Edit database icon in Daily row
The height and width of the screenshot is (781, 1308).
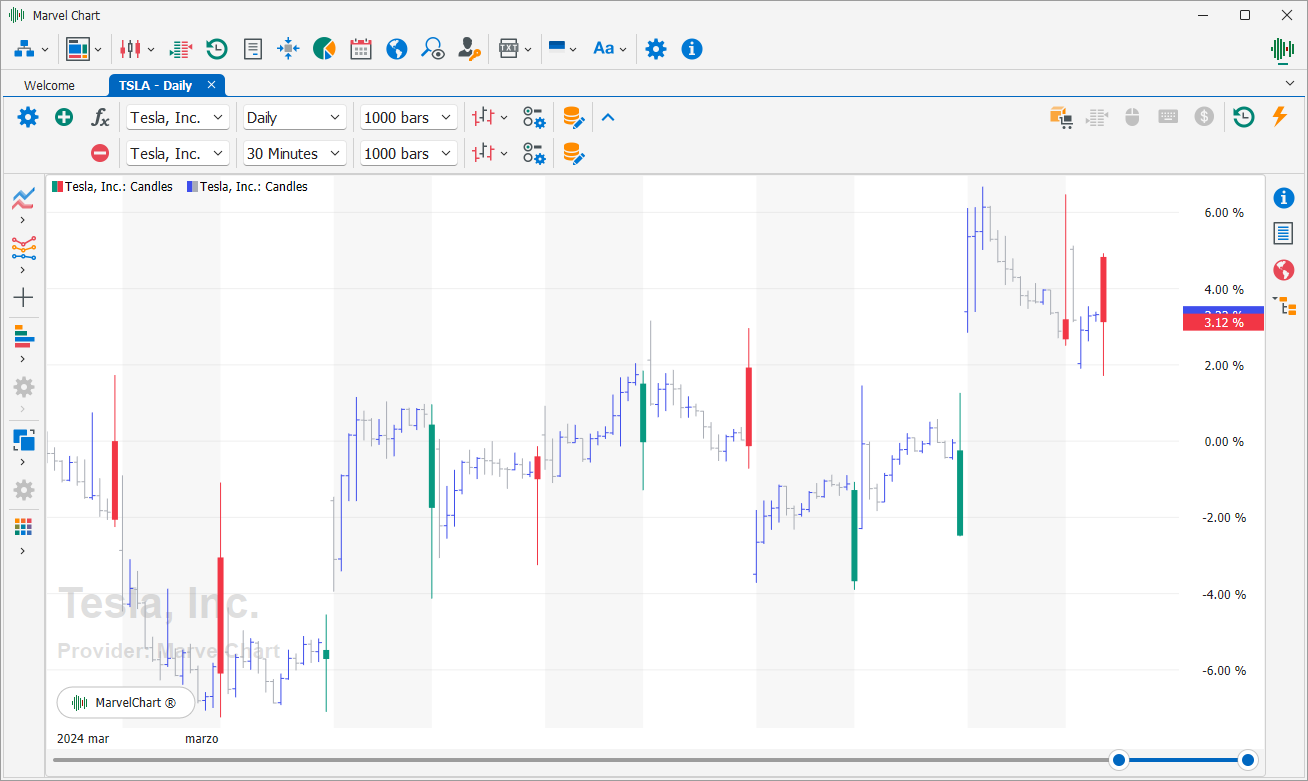[573, 117]
